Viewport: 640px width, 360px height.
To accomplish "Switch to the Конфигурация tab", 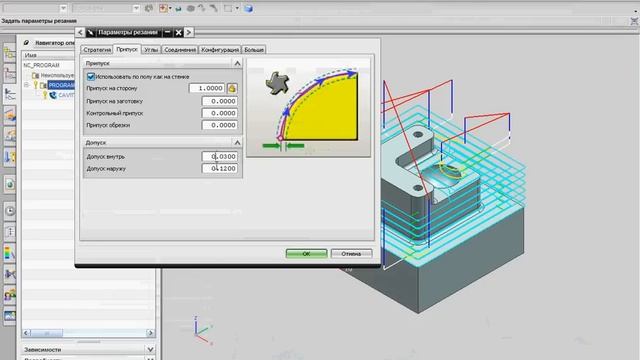I will tap(220, 50).
